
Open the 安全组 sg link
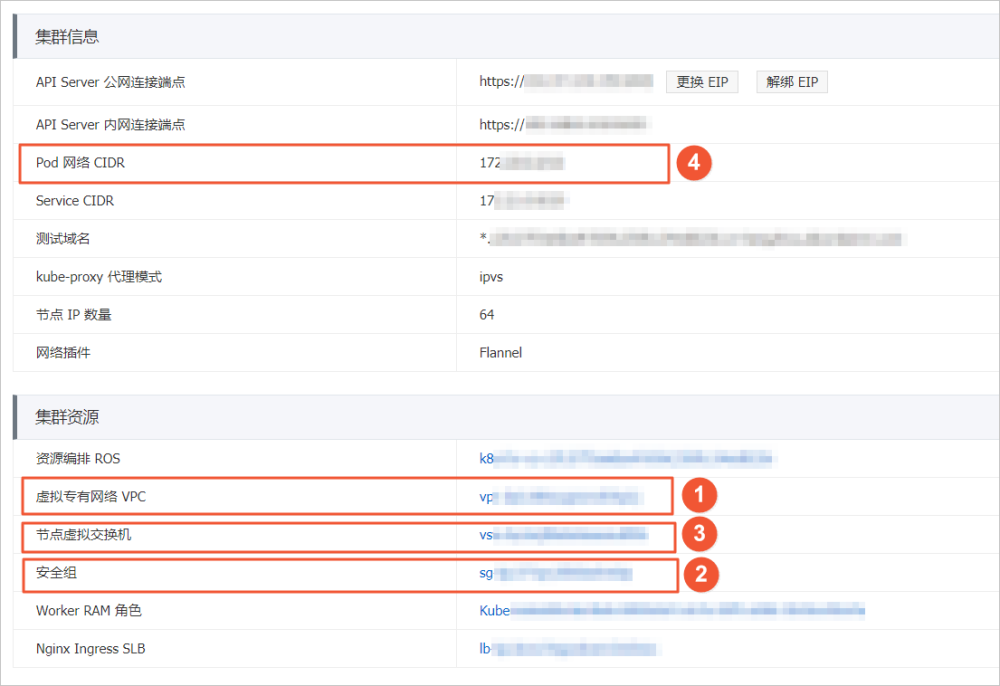(555, 573)
